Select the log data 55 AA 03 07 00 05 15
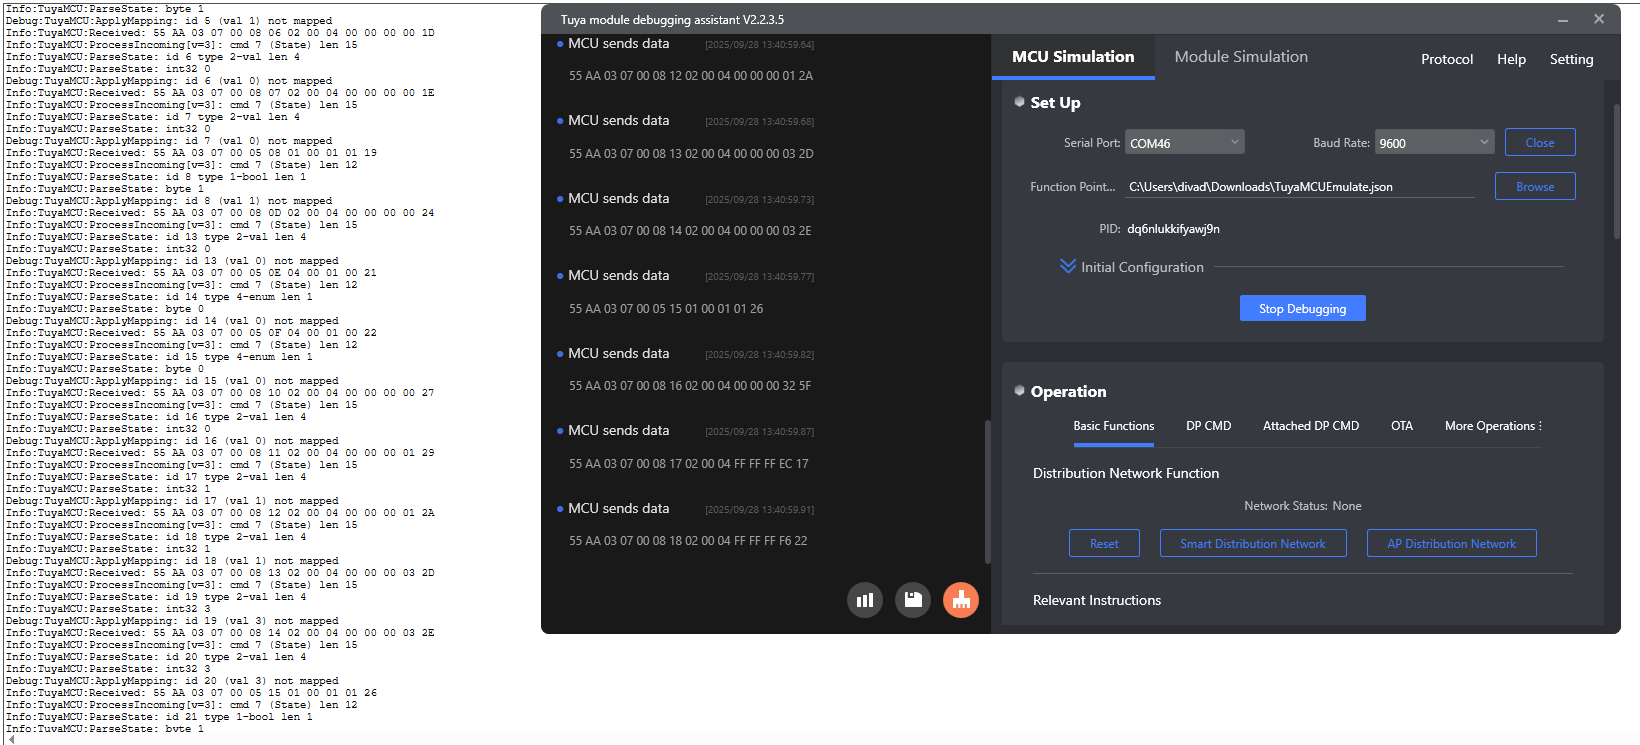The height and width of the screenshot is (745, 1640). tap(666, 309)
